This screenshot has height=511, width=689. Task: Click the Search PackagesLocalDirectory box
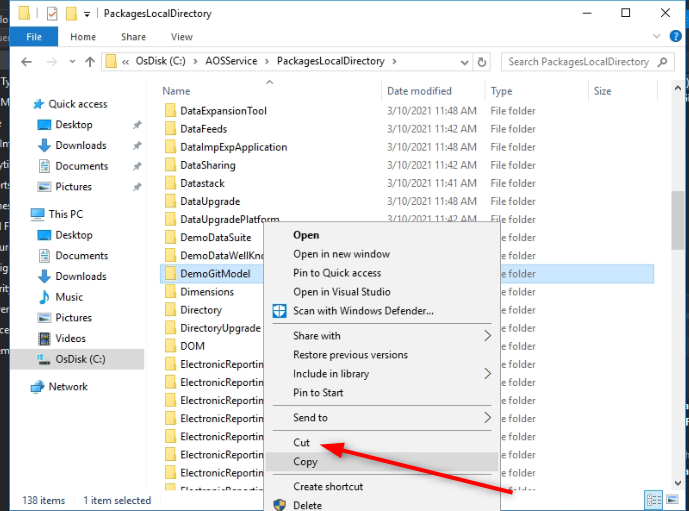click(x=579, y=62)
